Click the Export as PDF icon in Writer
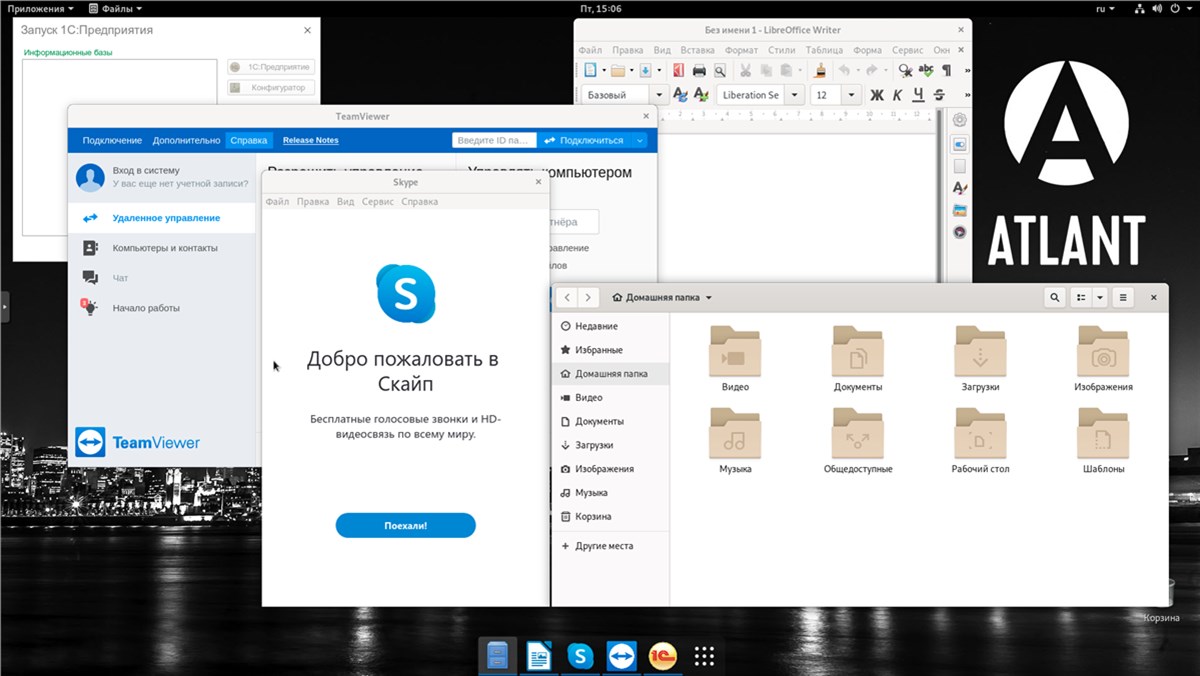 pos(678,70)
